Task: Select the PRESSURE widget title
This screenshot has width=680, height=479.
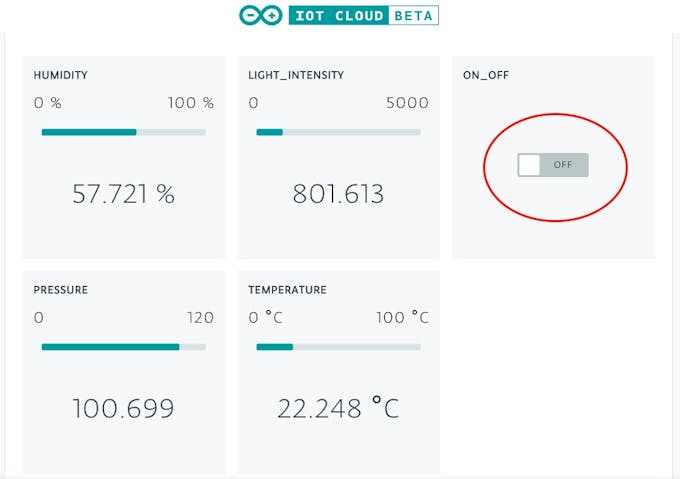Action: [61, 290]
